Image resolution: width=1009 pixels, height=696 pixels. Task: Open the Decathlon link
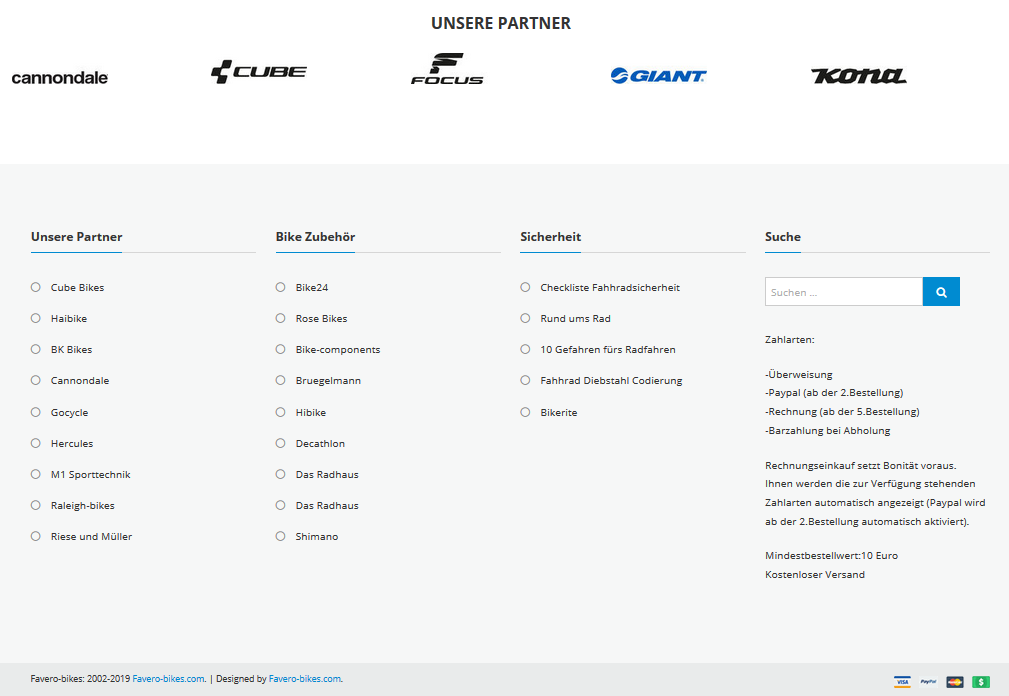click(x=320, y=443)
